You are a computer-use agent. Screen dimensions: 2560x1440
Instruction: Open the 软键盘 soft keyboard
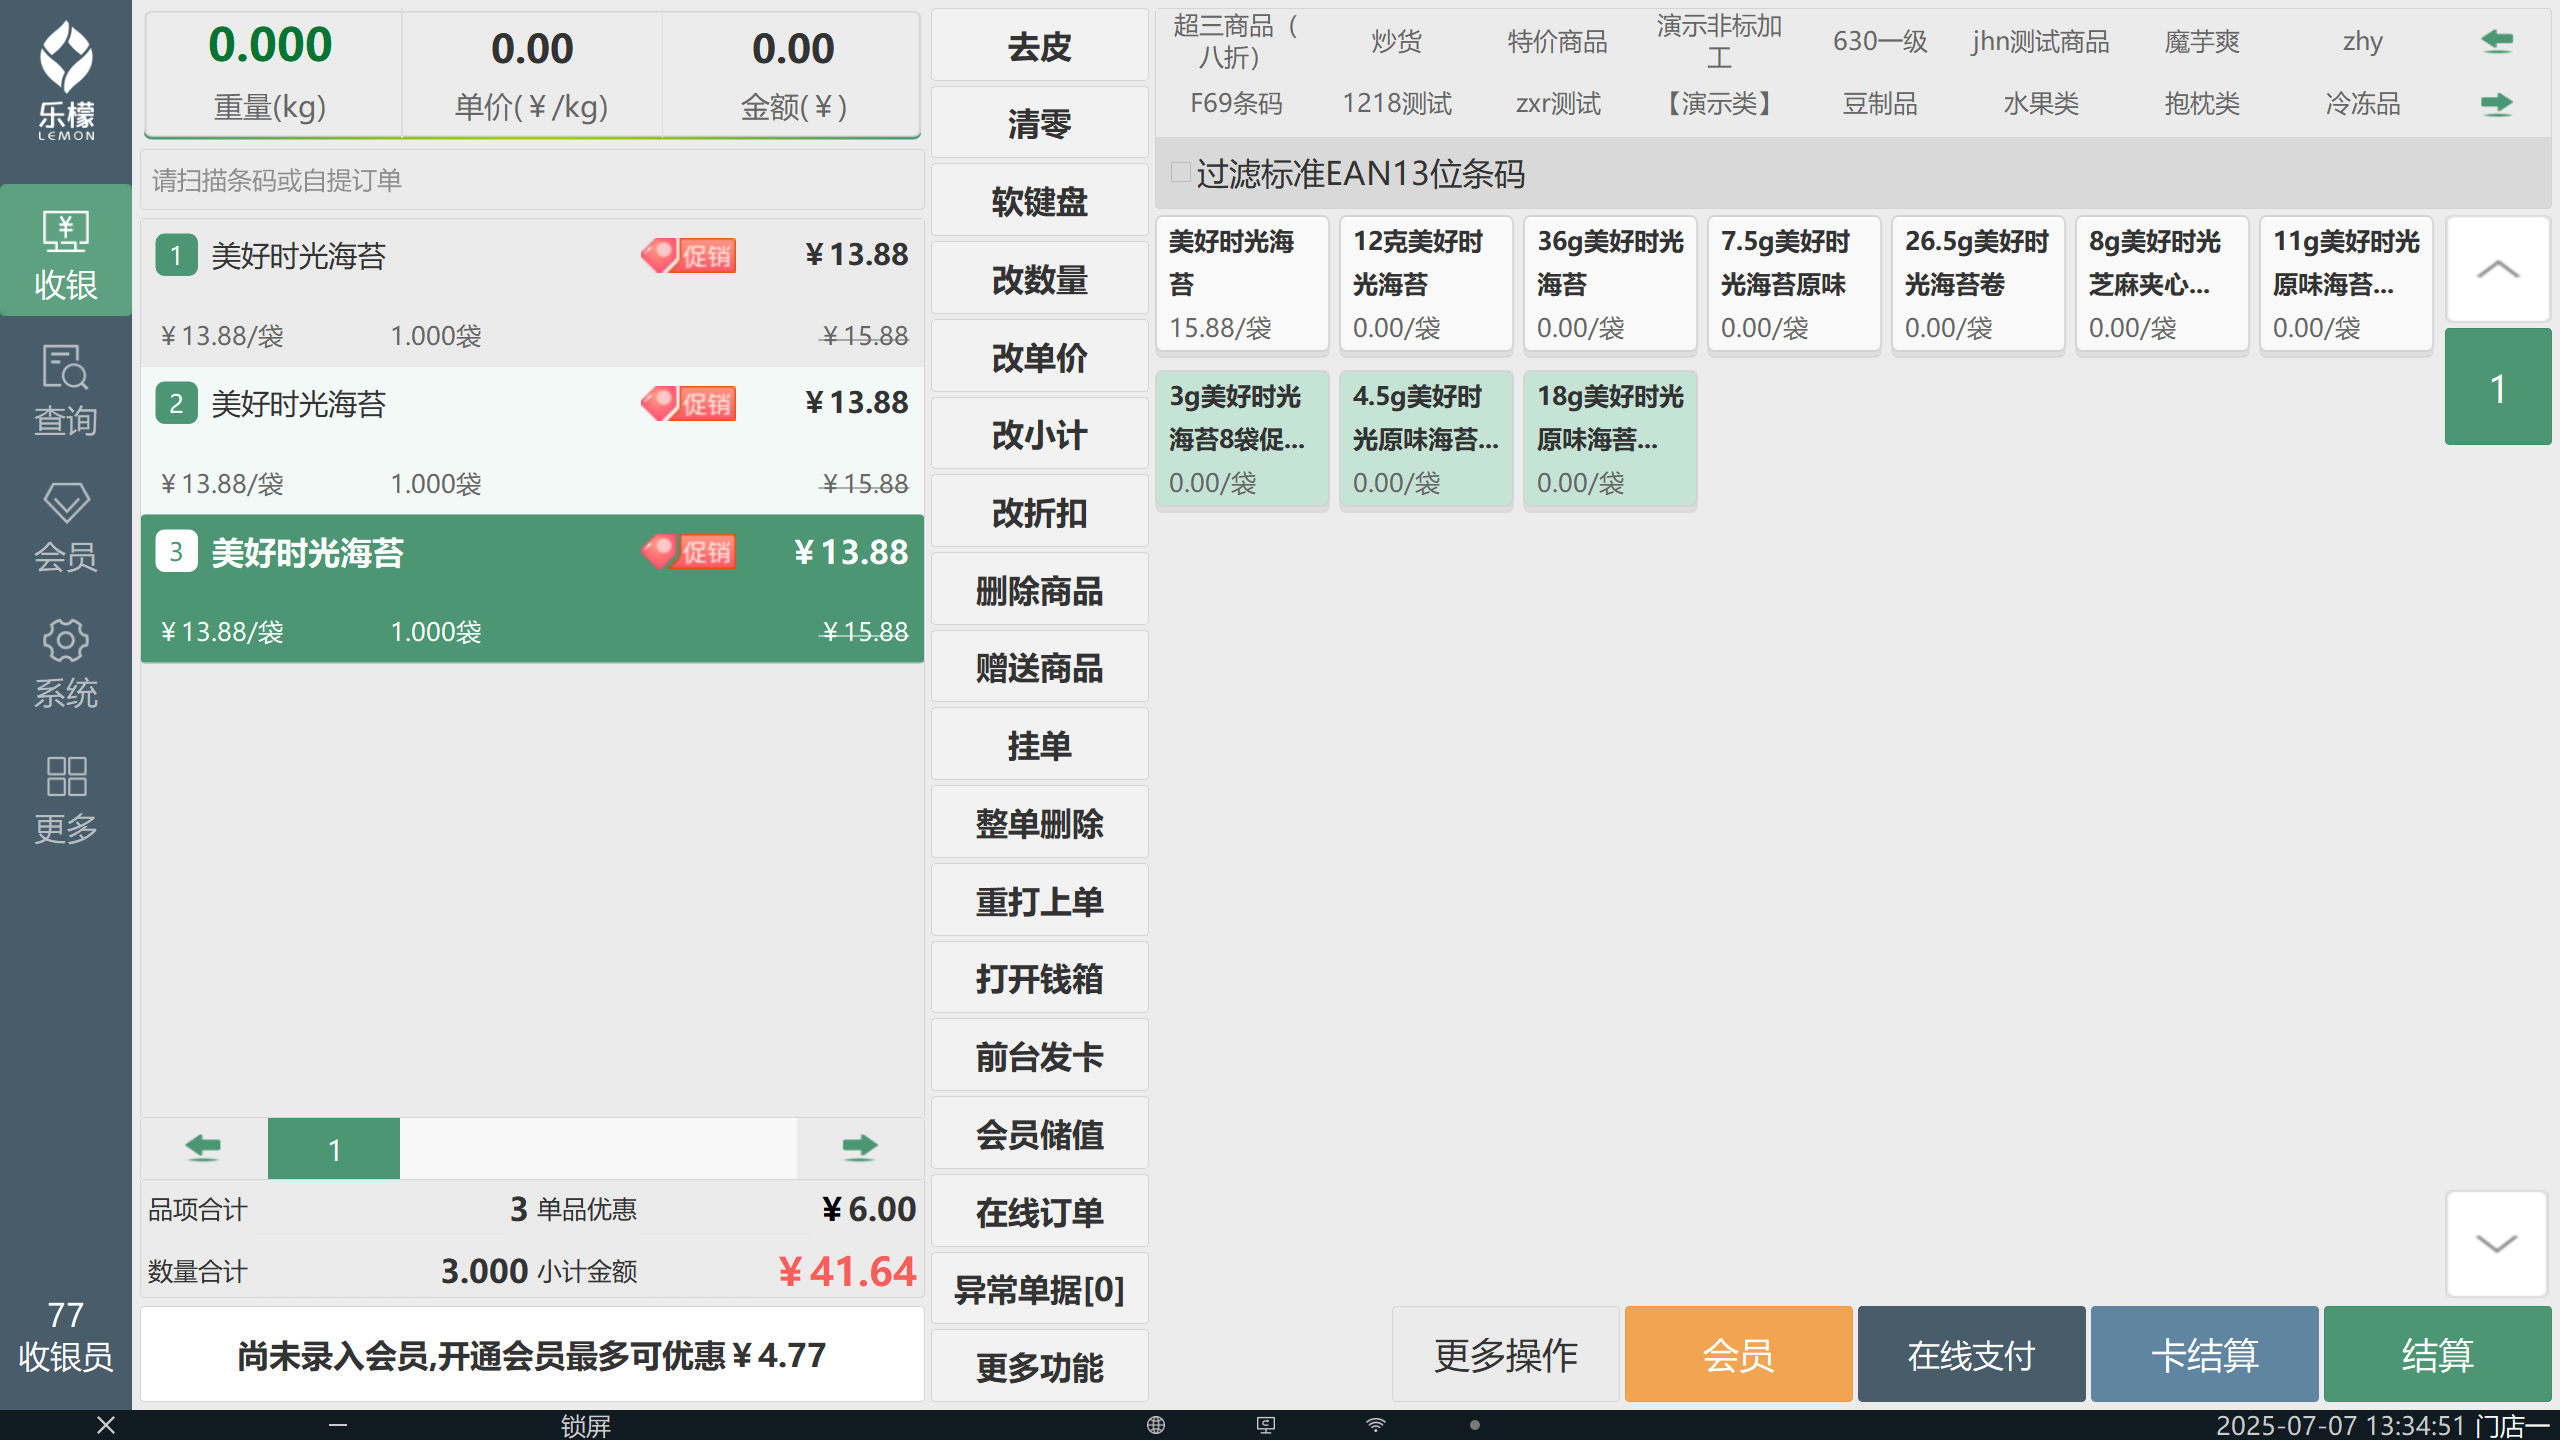pos(1040,202)
